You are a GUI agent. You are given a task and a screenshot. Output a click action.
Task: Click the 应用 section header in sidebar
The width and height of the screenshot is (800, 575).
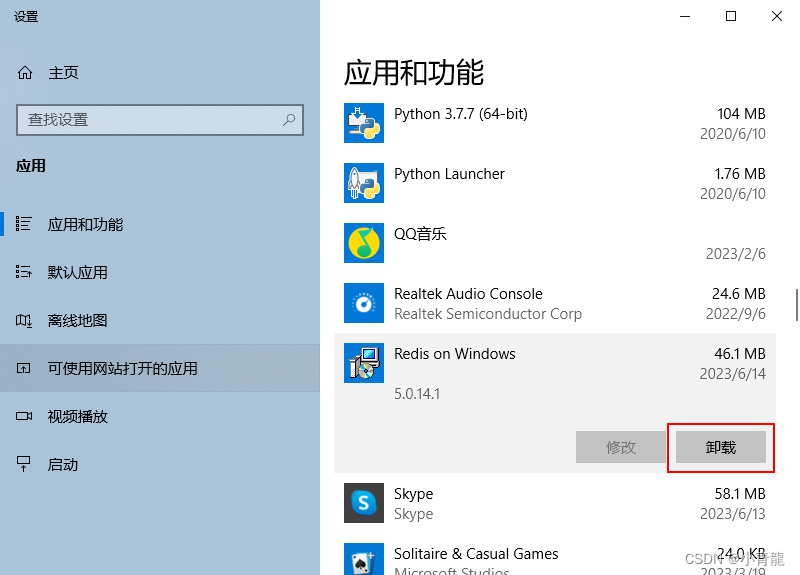tap(31, 166)
